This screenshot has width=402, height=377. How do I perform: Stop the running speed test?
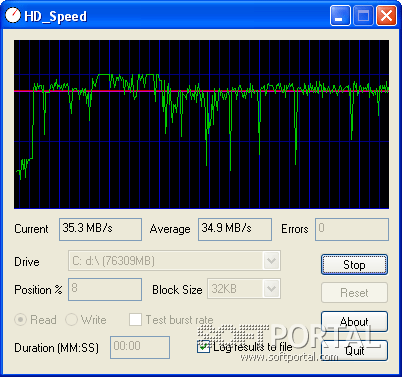[354, 265]
